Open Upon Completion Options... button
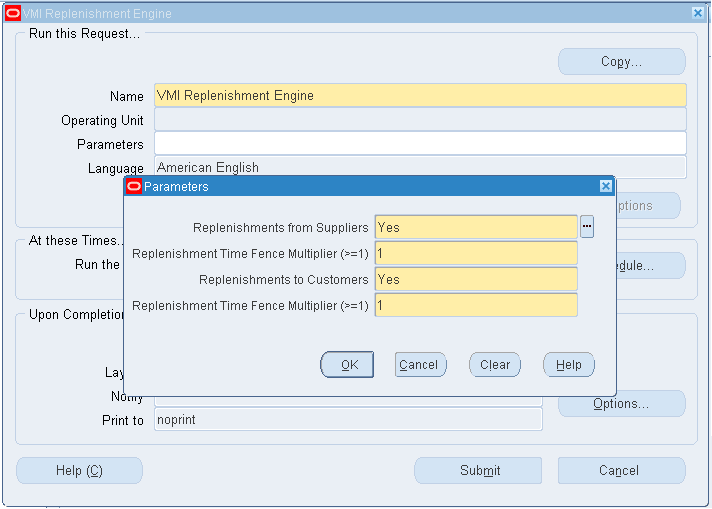Image resolution: width=712 pixels, height=509 pixels. tap(622, 404)
